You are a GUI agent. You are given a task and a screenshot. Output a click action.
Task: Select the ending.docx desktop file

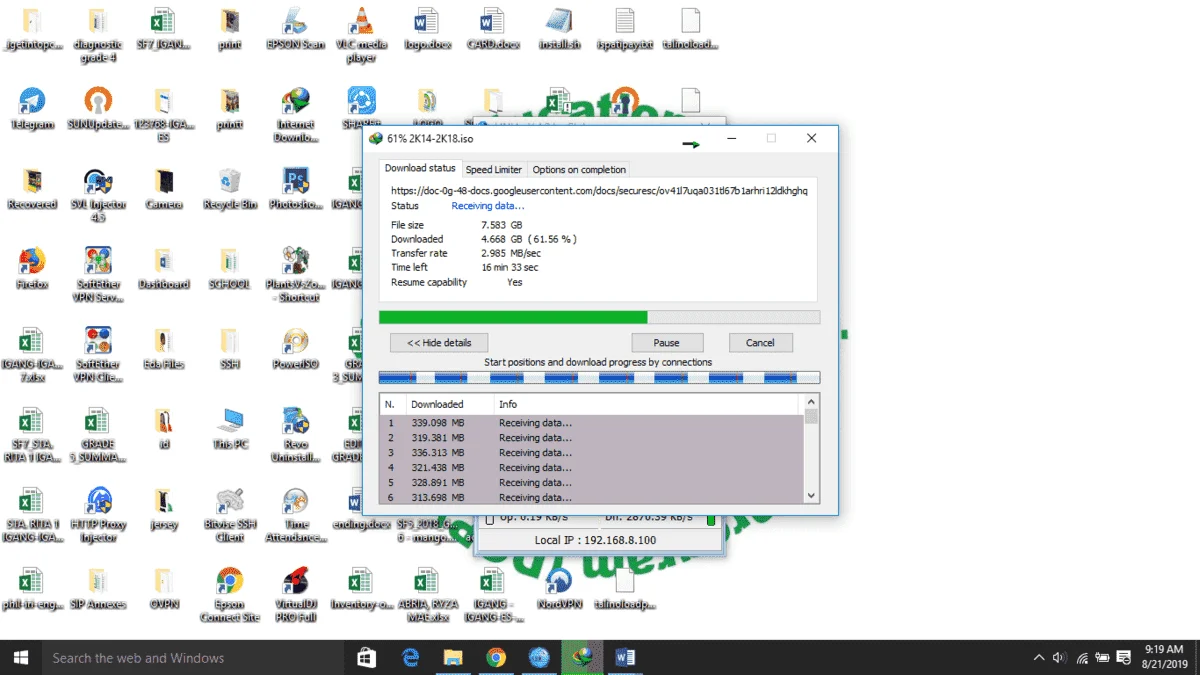[x=361, y=509]
